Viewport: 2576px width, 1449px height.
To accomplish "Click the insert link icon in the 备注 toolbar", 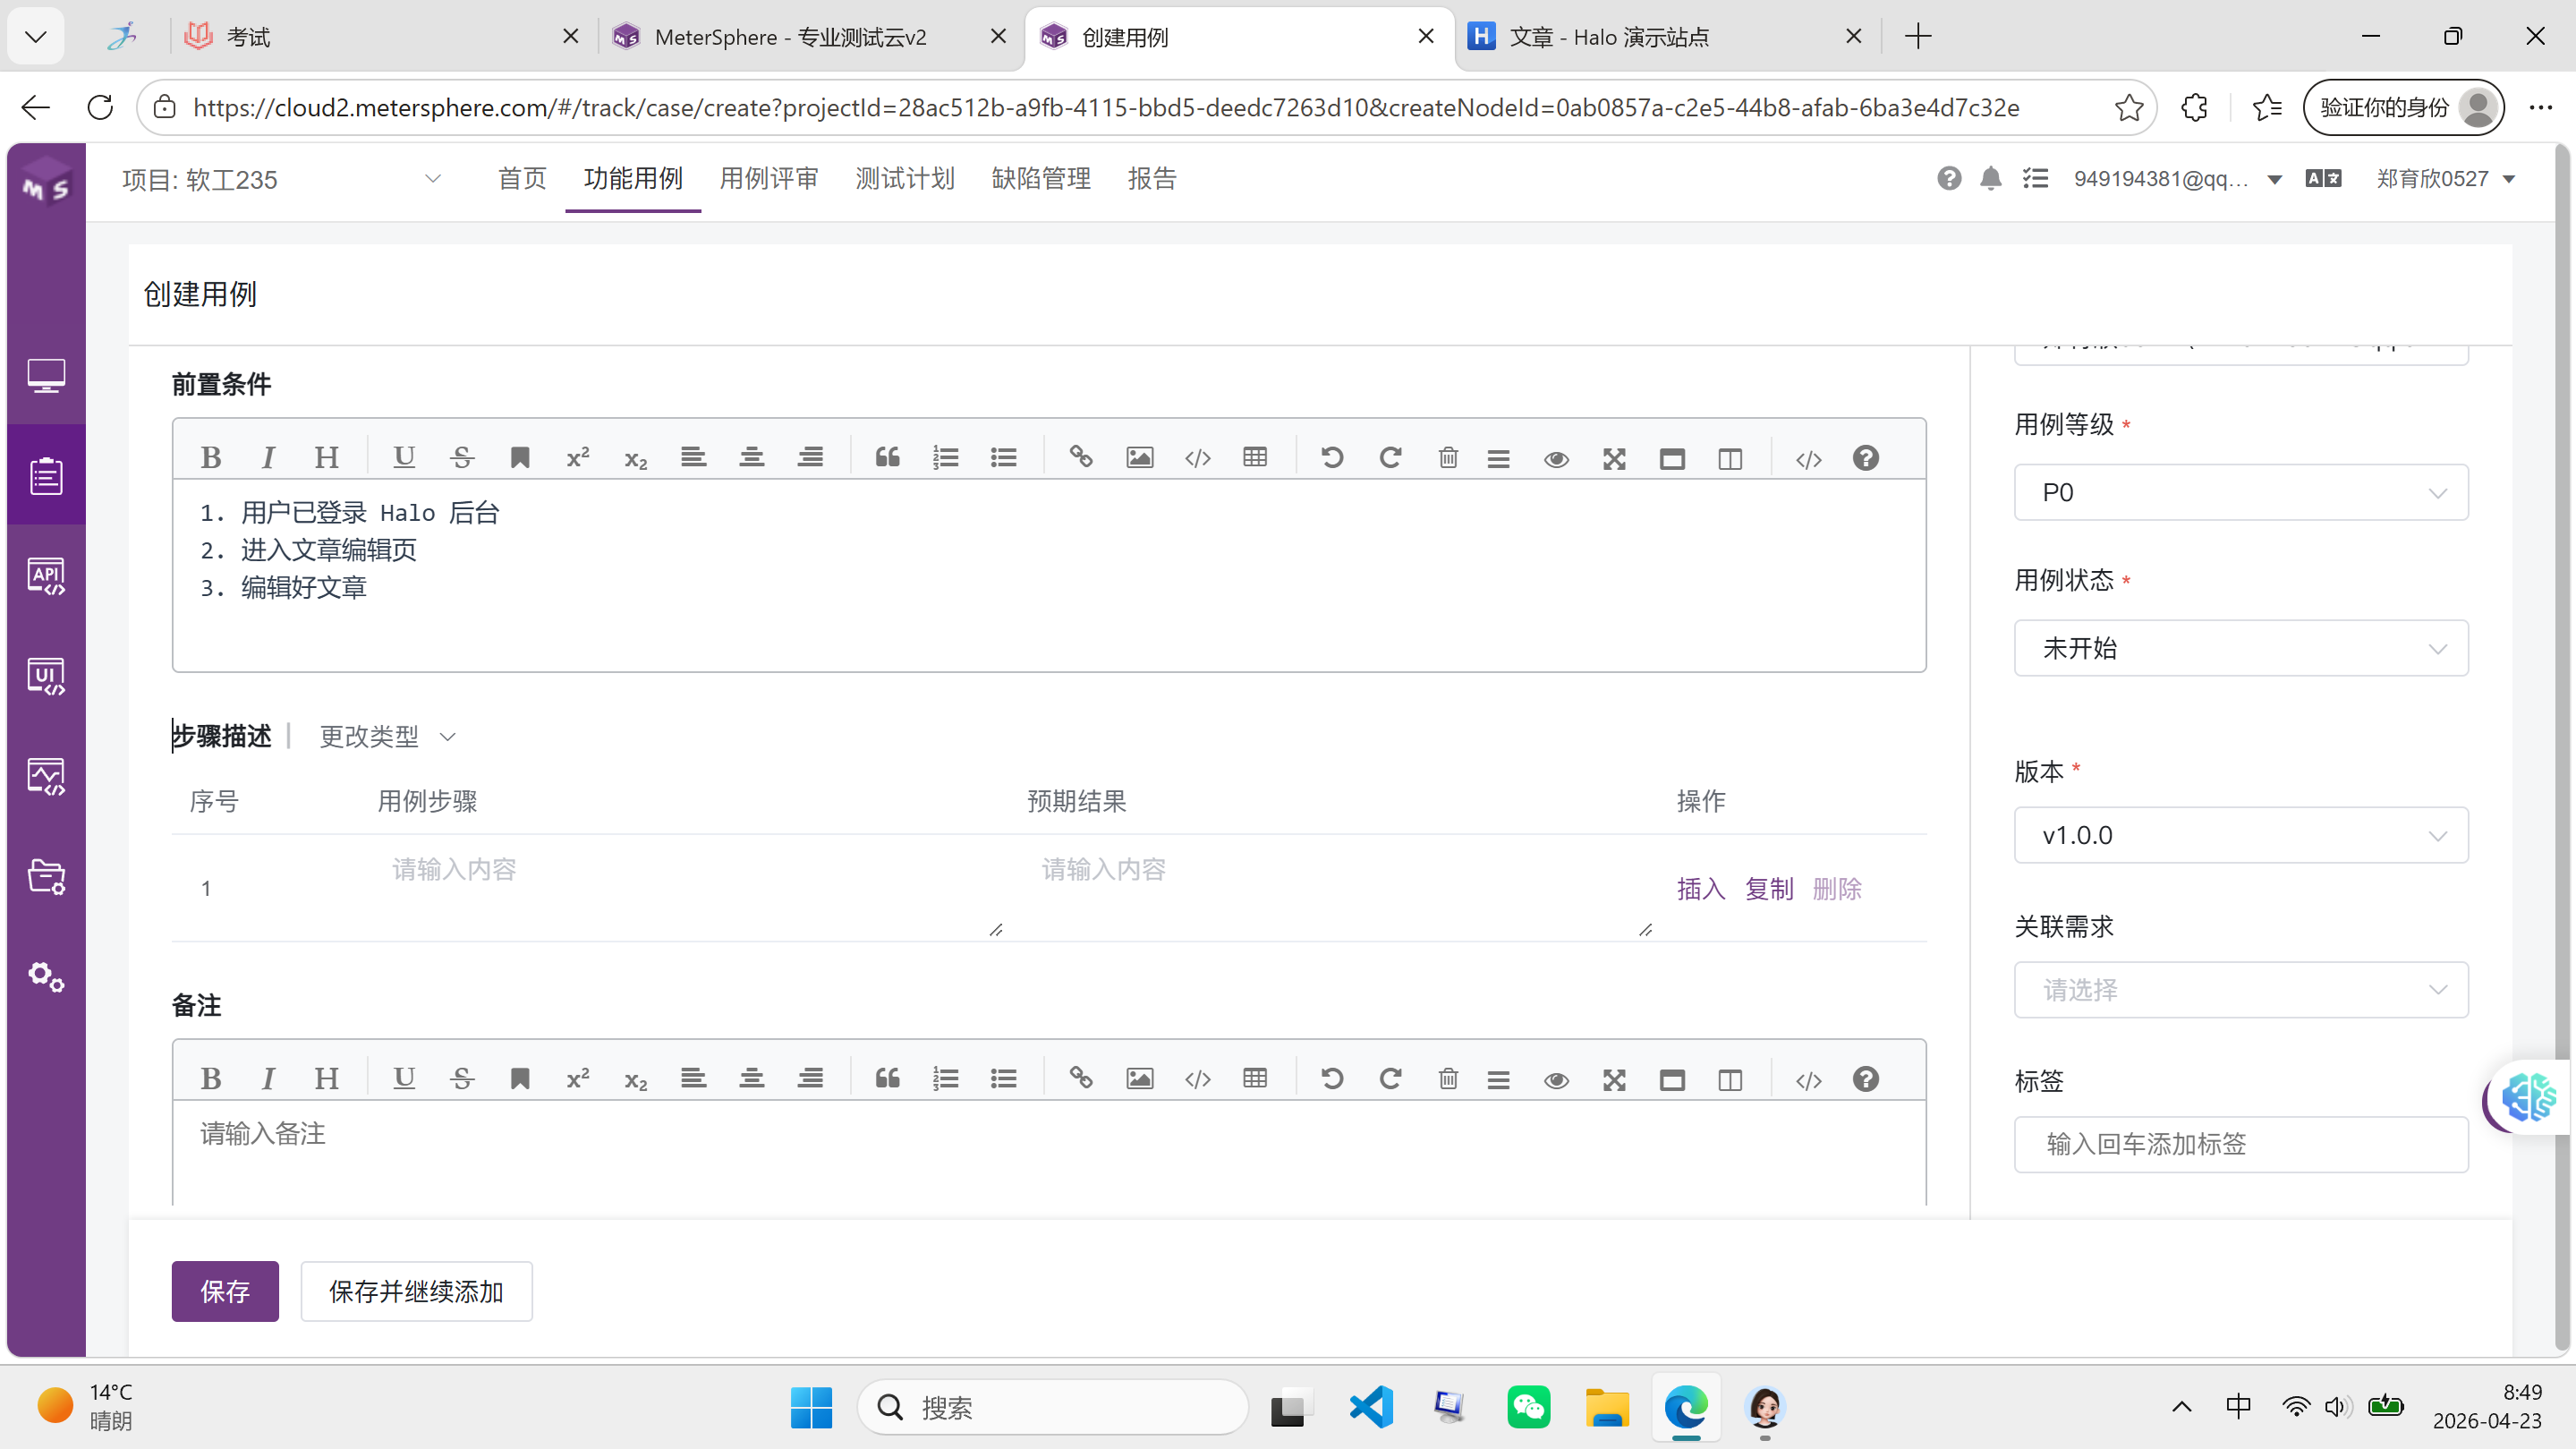I will pyautogui.click(x=1081, y=1078).
